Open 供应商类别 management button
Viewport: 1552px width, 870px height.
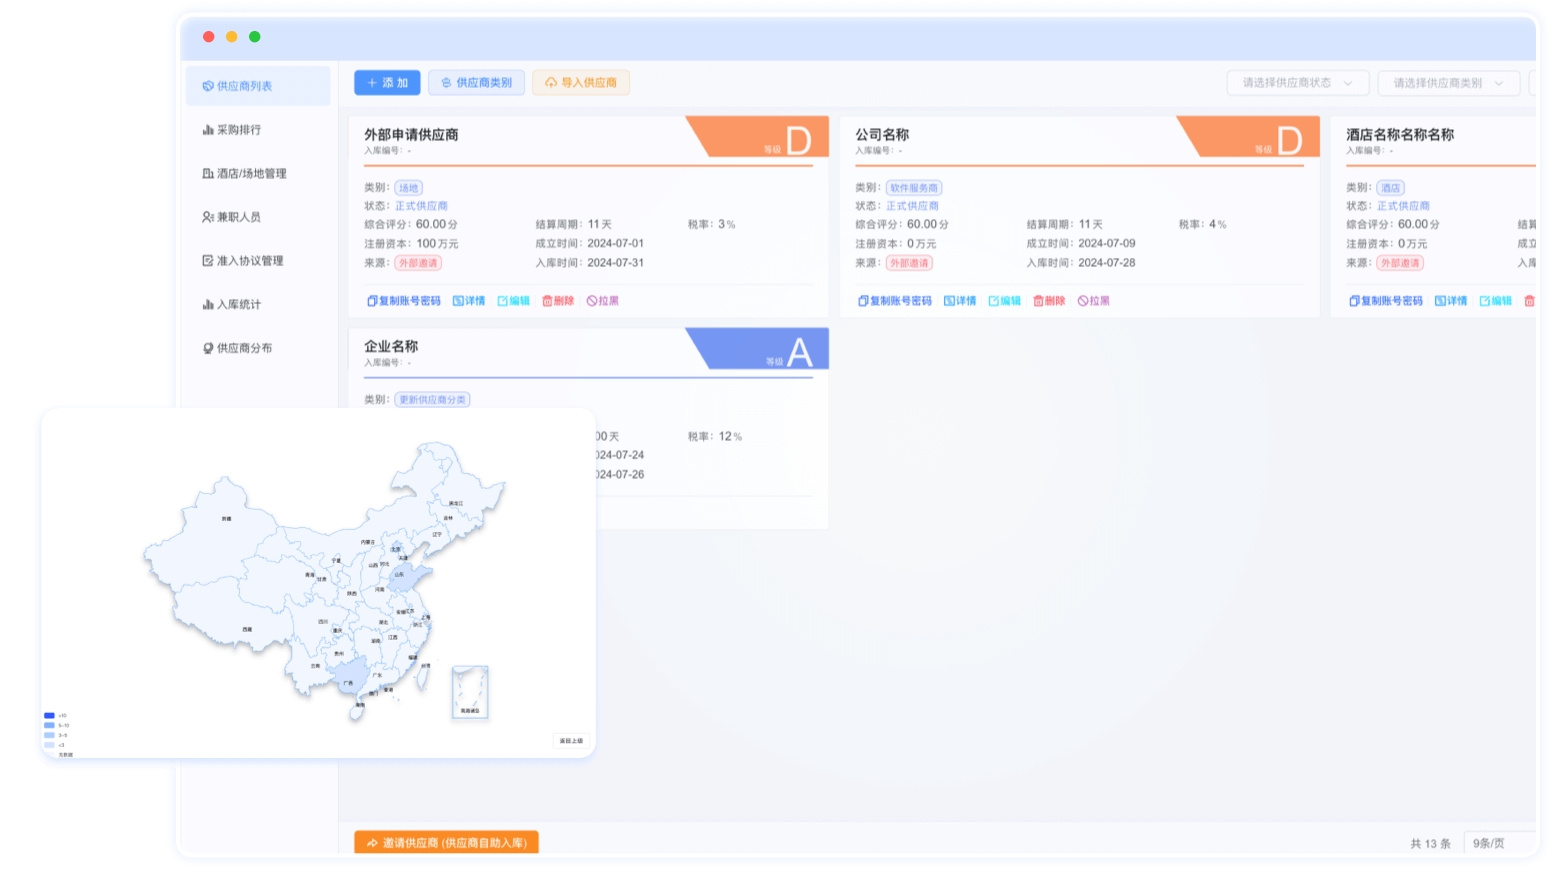tap(476, 83)
